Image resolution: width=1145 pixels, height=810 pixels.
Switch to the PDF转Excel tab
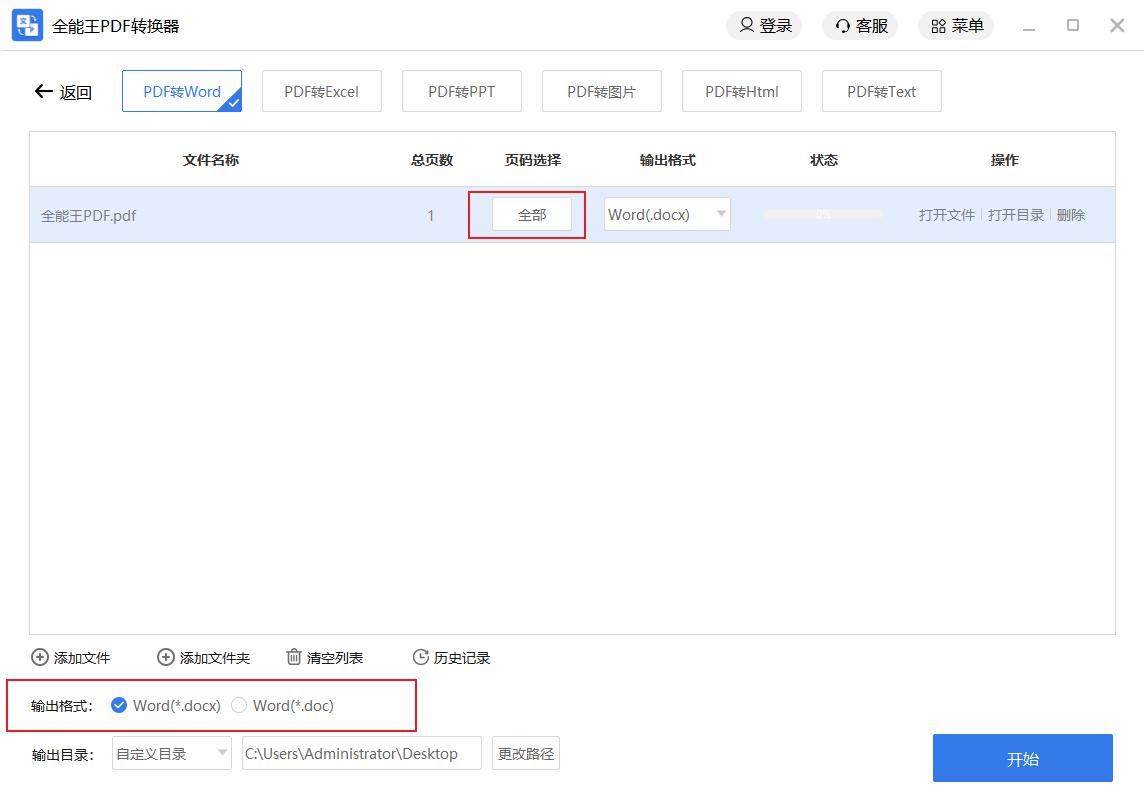321,92
